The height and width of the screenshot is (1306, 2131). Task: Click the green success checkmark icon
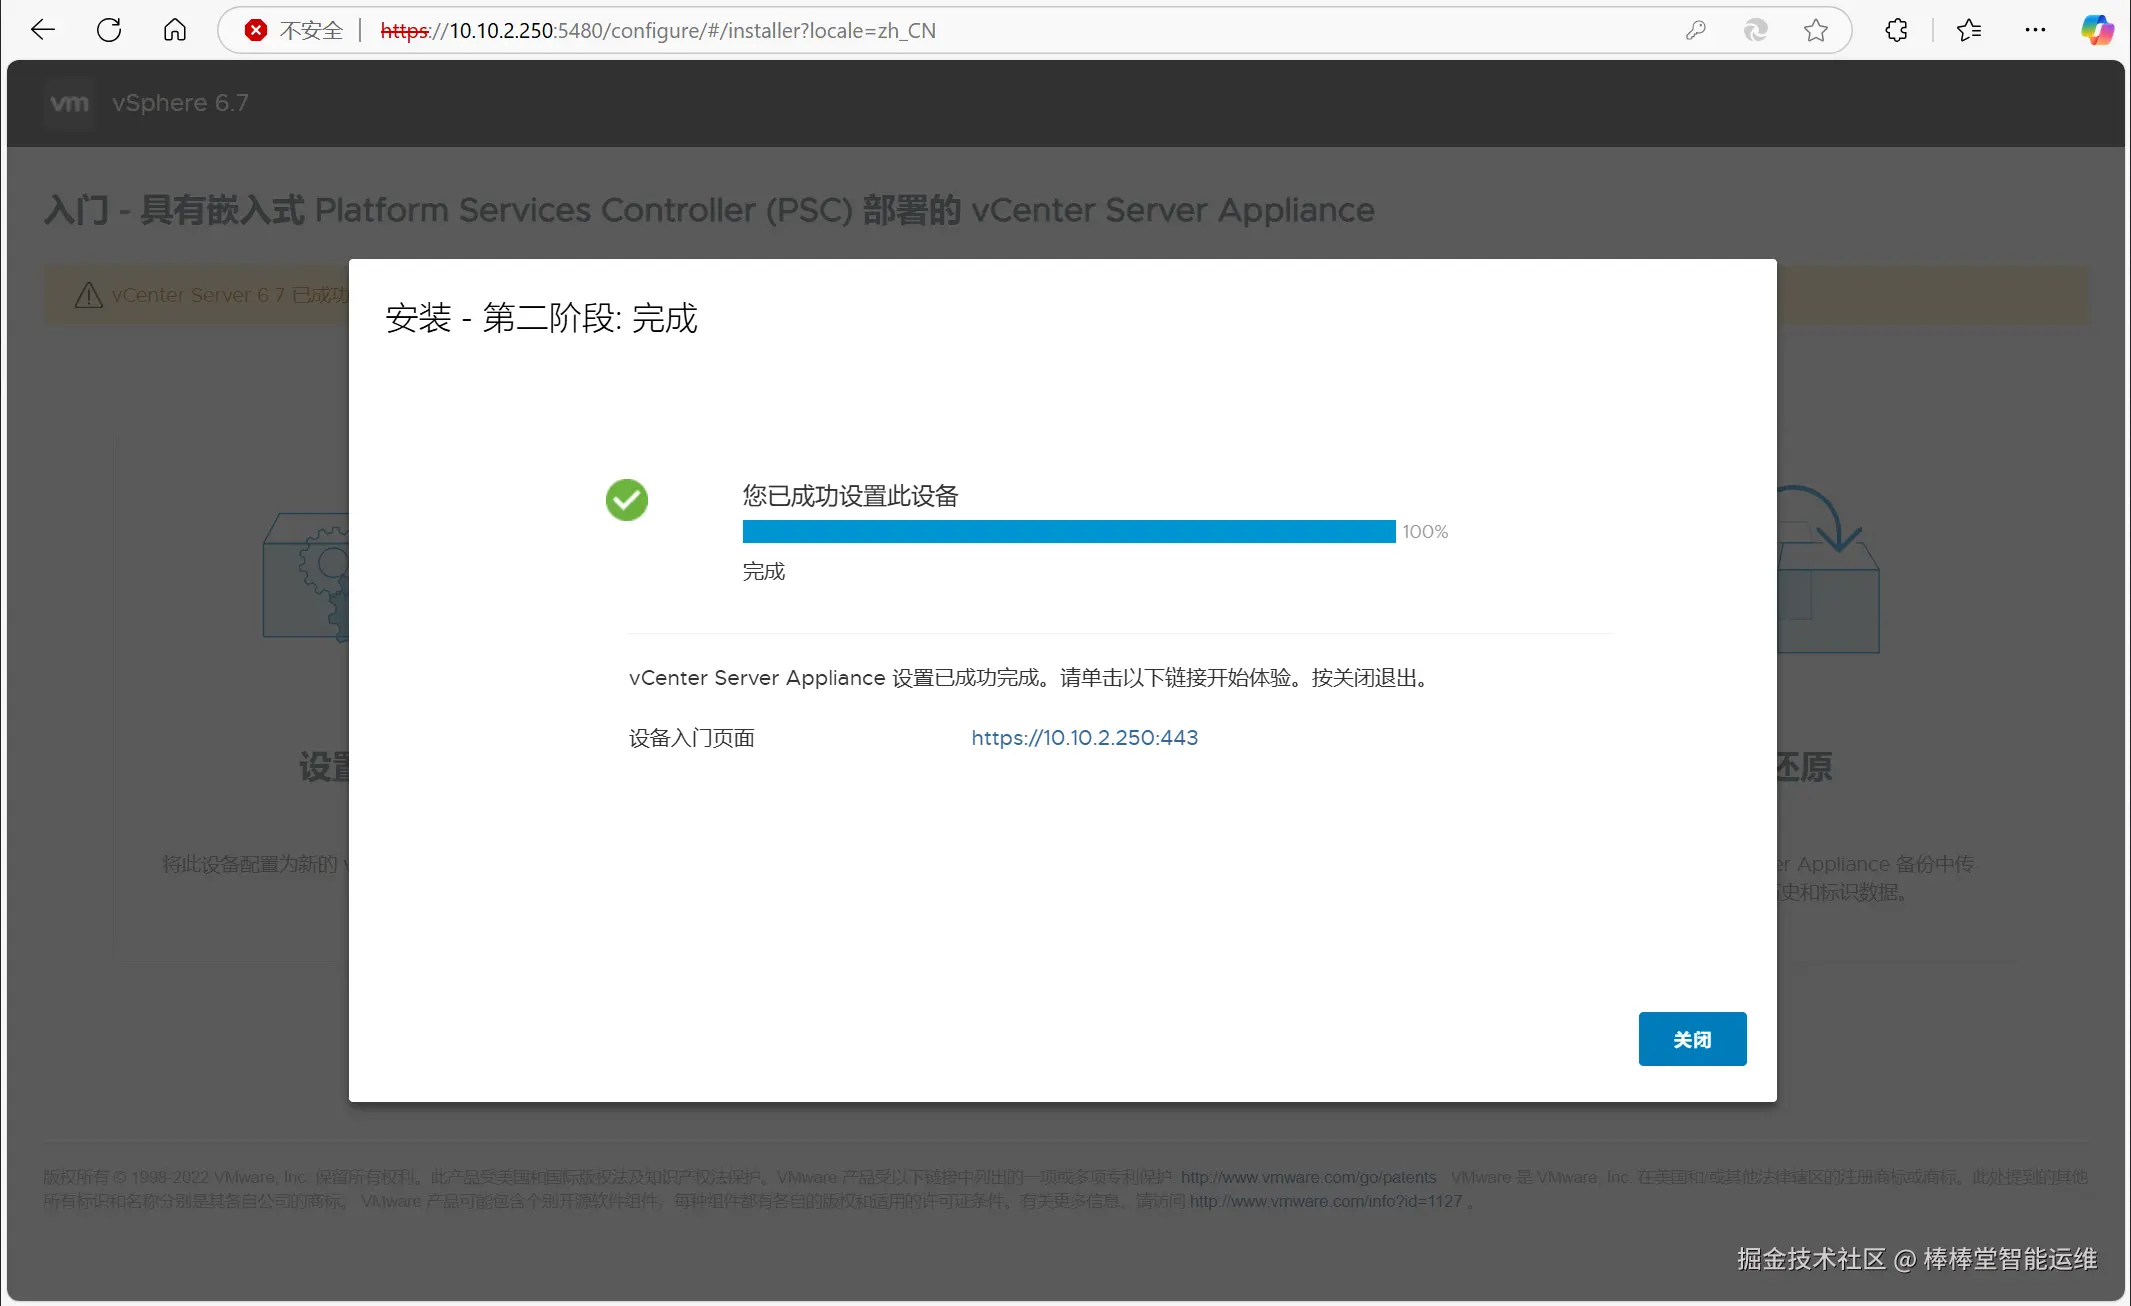[x=627, y=500]
